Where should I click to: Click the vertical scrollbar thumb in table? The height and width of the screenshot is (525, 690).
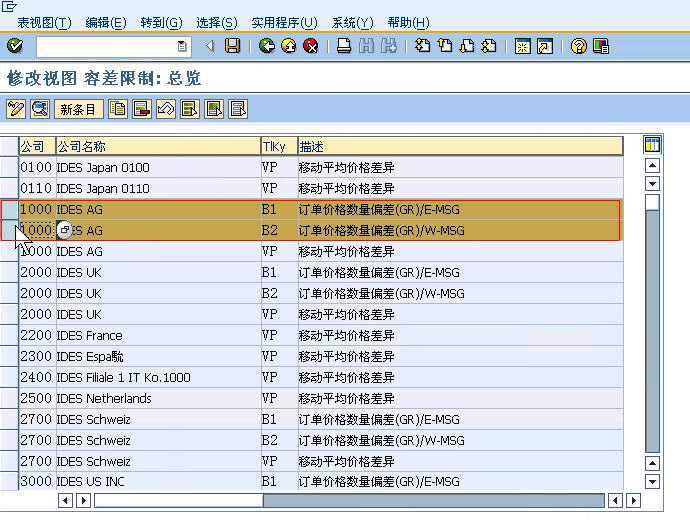click(x=652, y=203)
